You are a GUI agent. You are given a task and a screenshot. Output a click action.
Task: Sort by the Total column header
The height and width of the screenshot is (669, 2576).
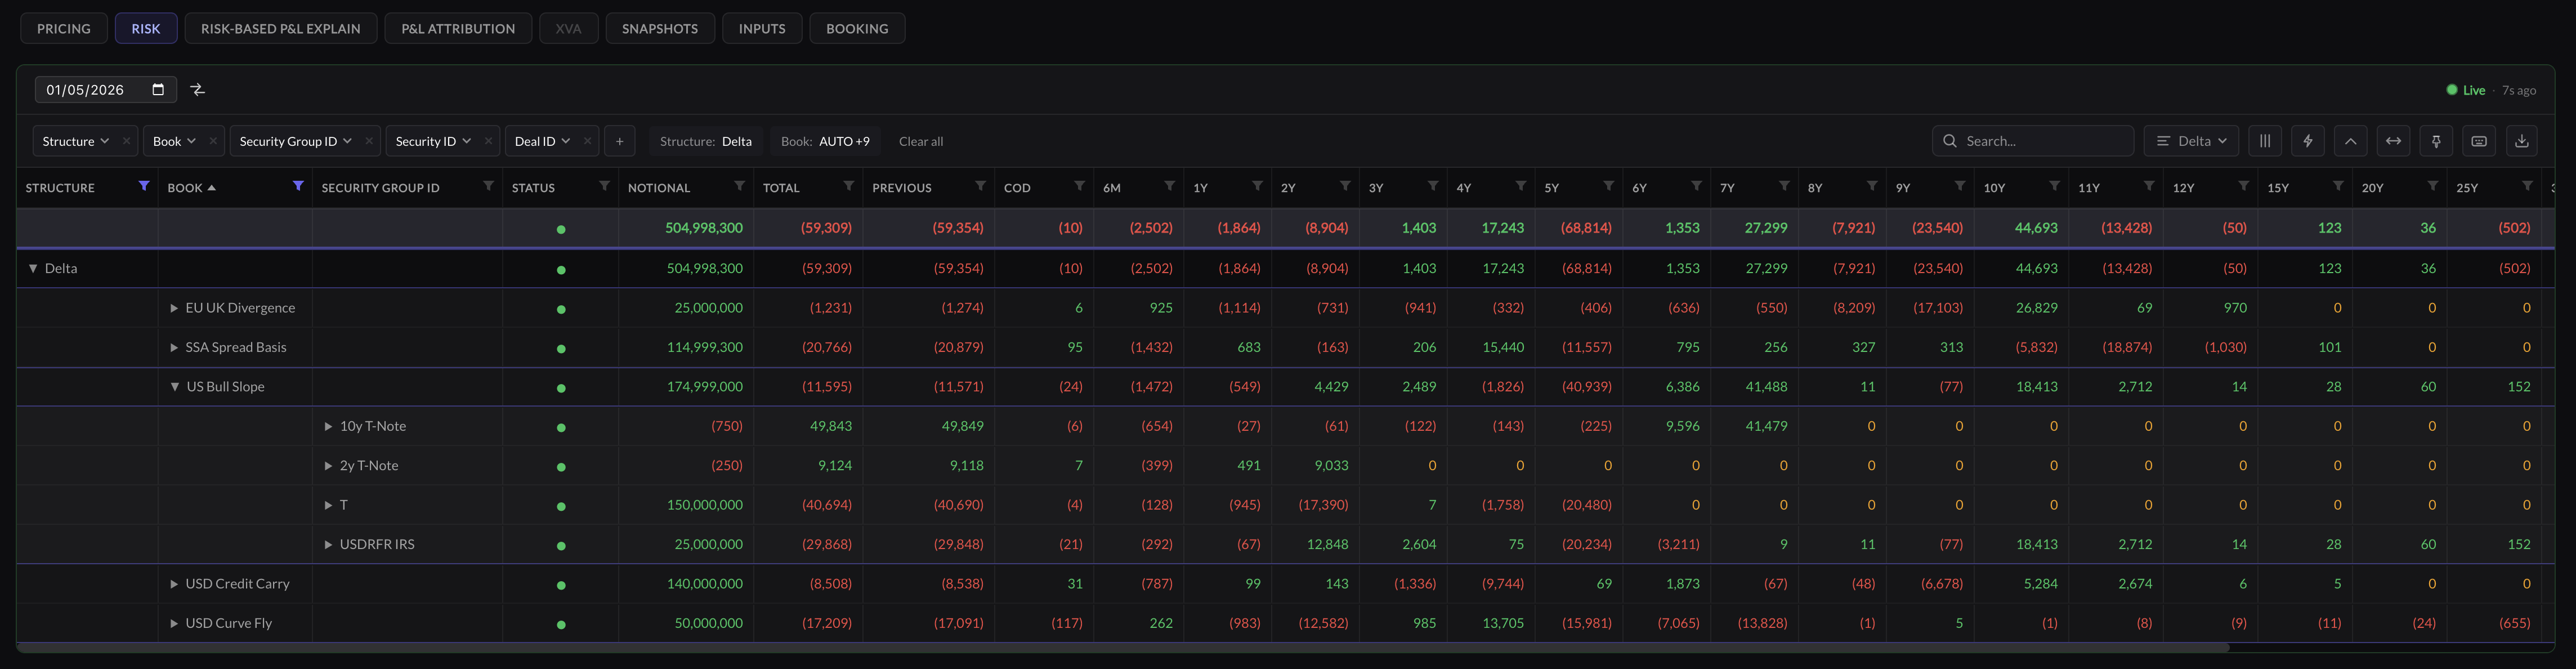point(781,188)
